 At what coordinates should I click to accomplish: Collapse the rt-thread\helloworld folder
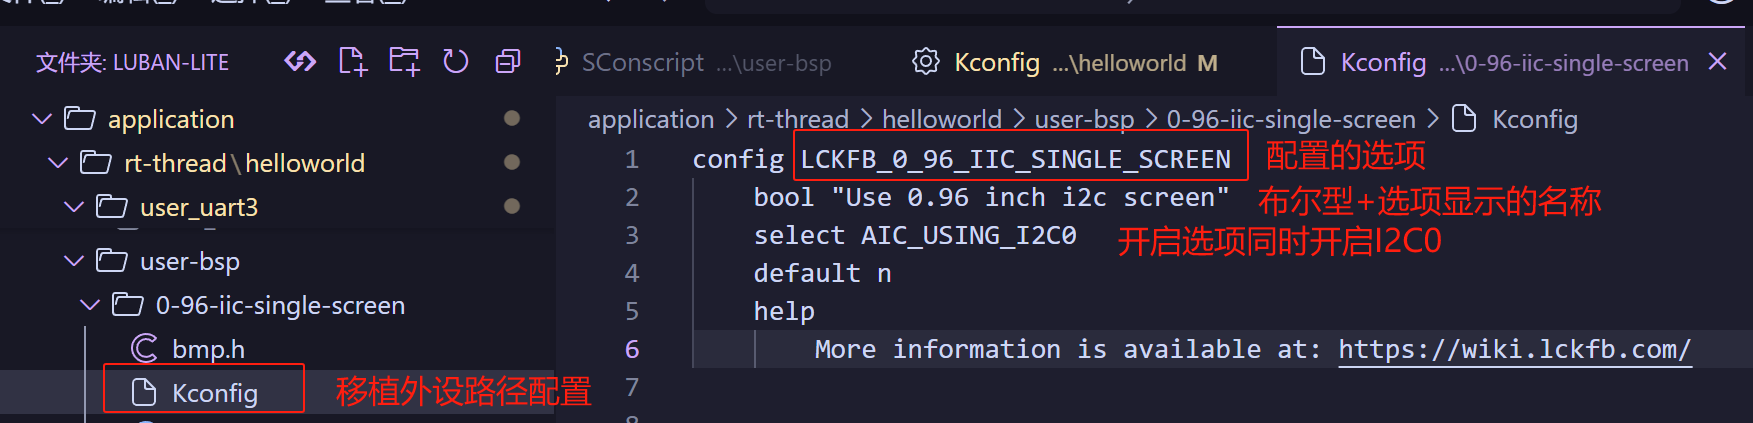(58, 163)
